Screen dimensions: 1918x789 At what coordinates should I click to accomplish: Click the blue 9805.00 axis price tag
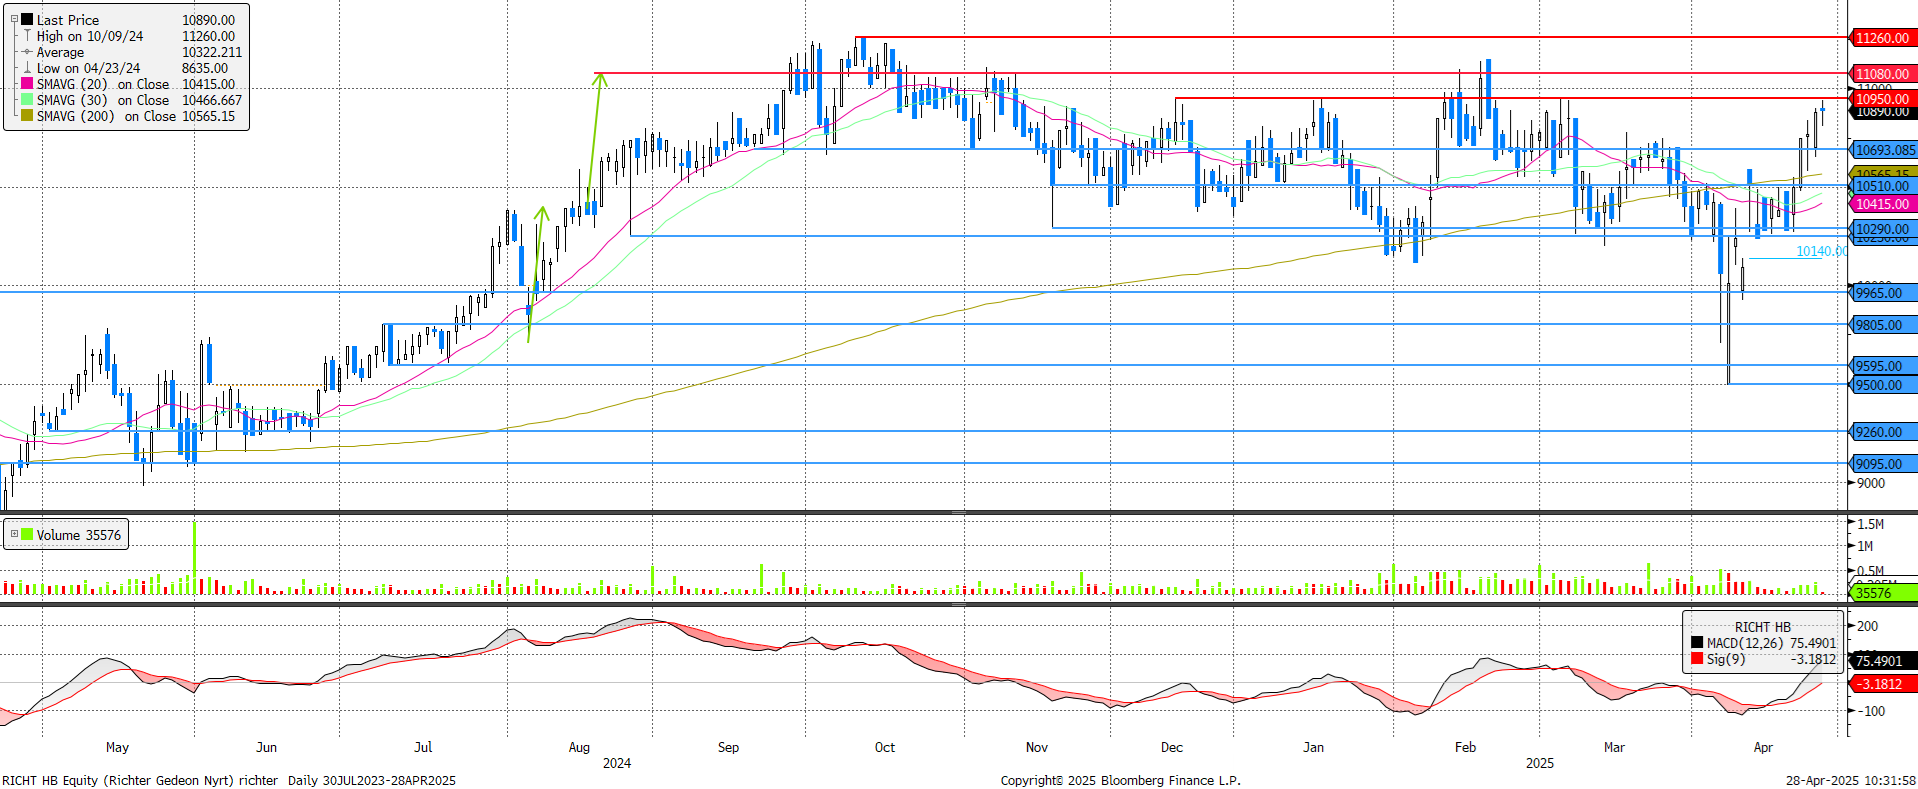(1881, 325)
